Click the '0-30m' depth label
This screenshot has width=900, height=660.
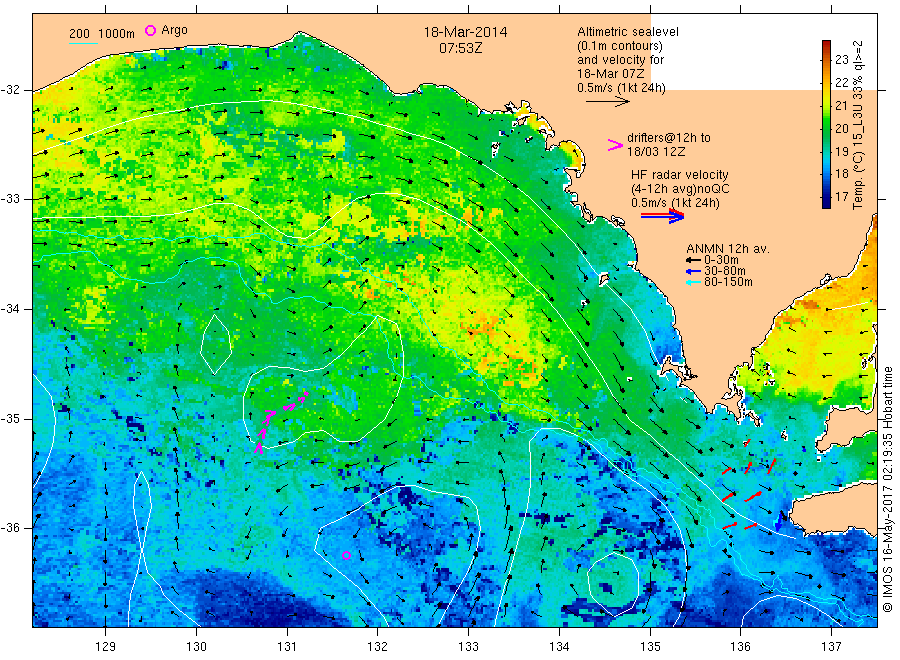click(721, 260)
